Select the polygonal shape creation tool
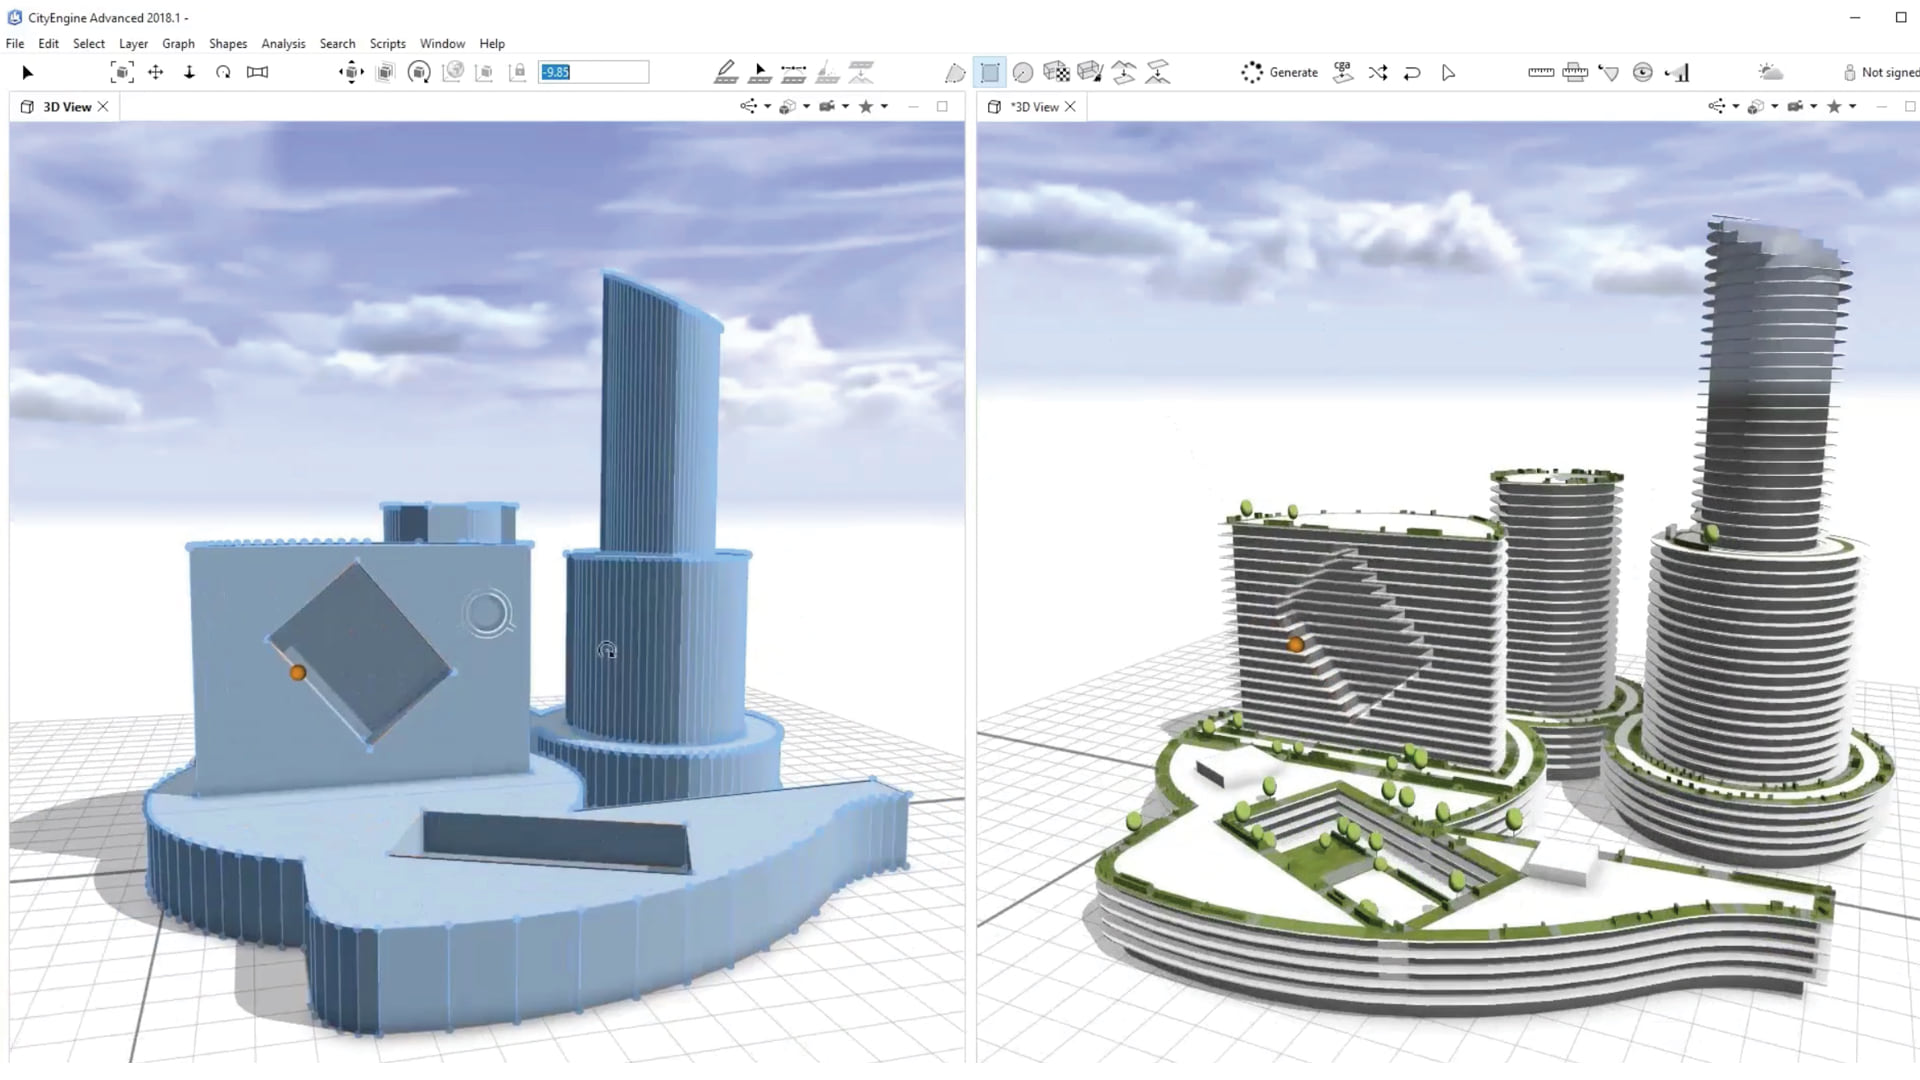This screenshot has width=1920, height=1080. coord(956,72)
